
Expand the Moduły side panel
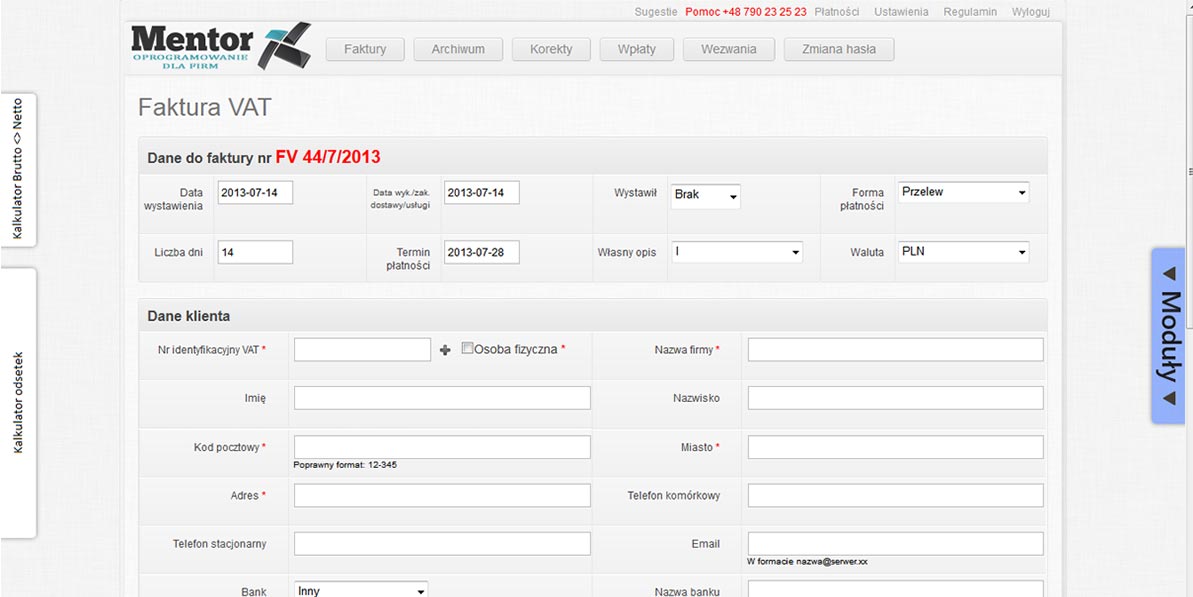[1168, 335]
